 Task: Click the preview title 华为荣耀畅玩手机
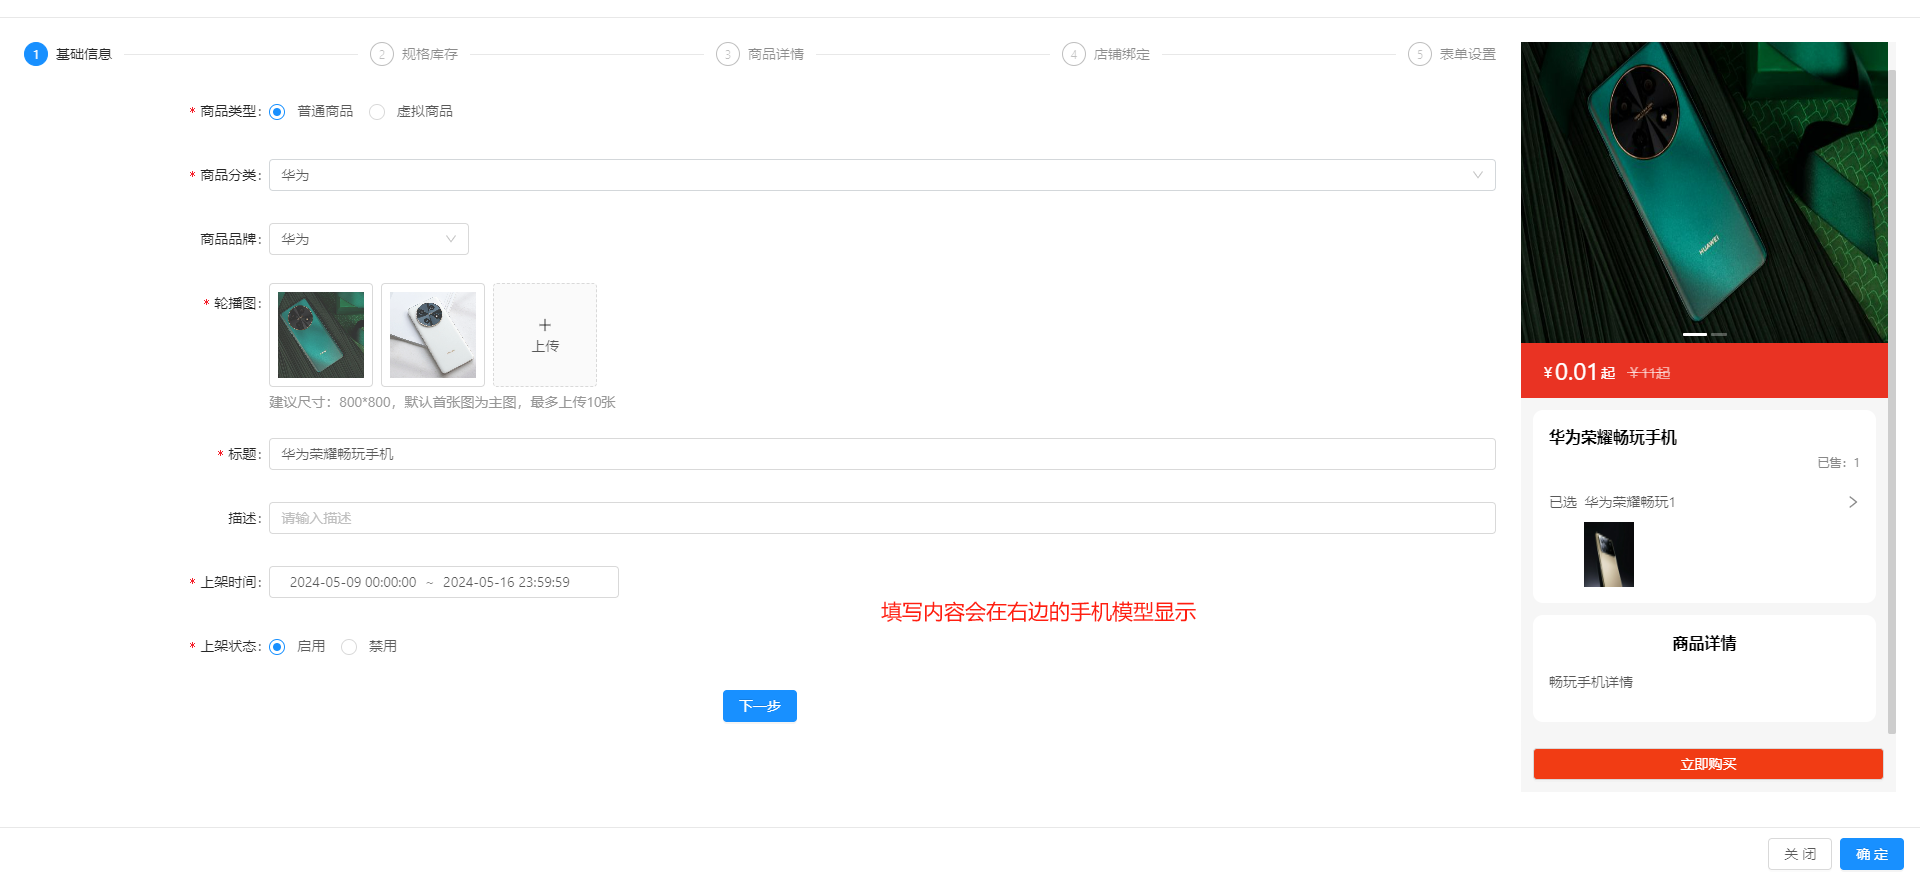click(1613, 437)
